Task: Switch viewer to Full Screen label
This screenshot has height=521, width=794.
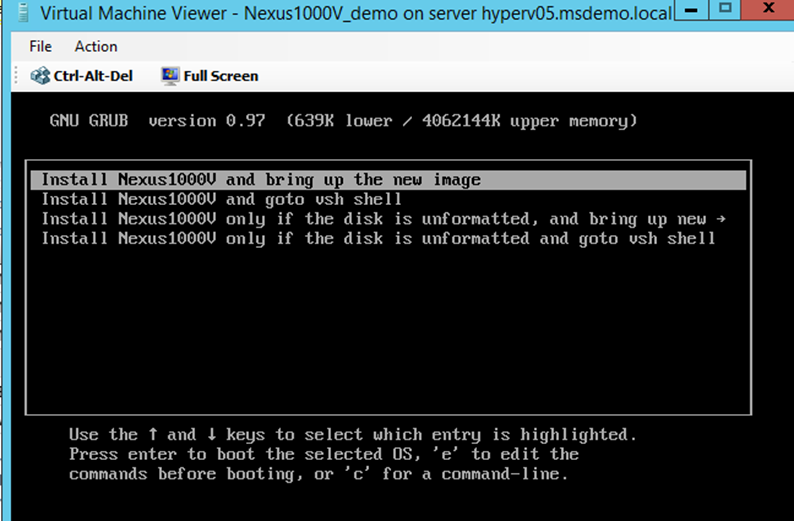Action: point(221,76)
